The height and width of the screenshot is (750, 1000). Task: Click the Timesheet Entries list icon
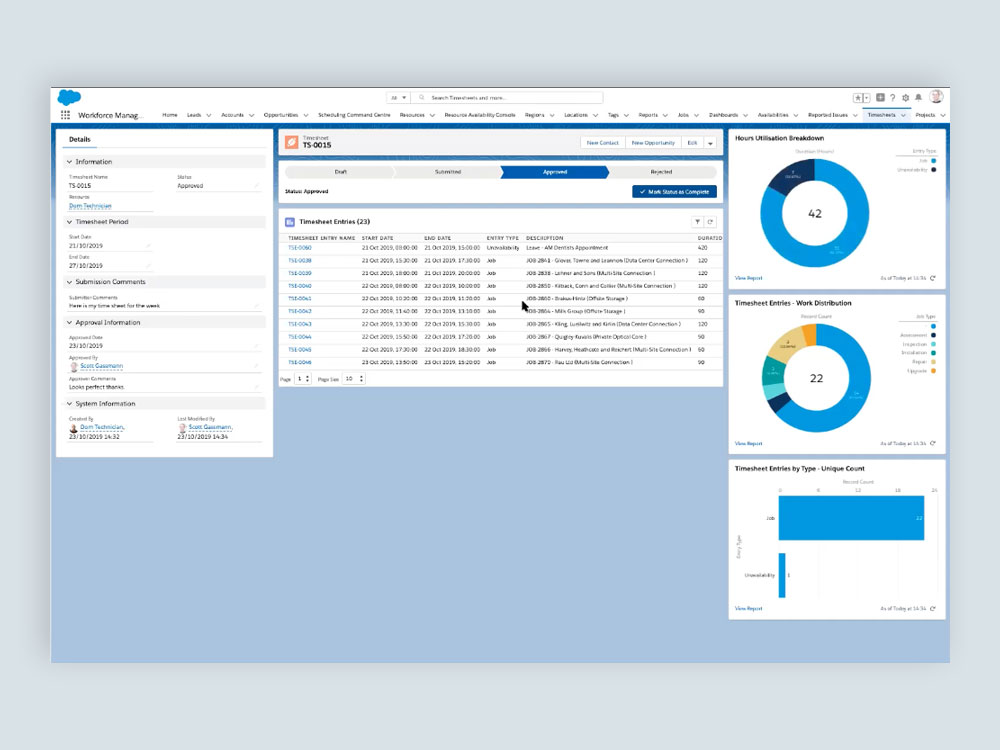289,221
